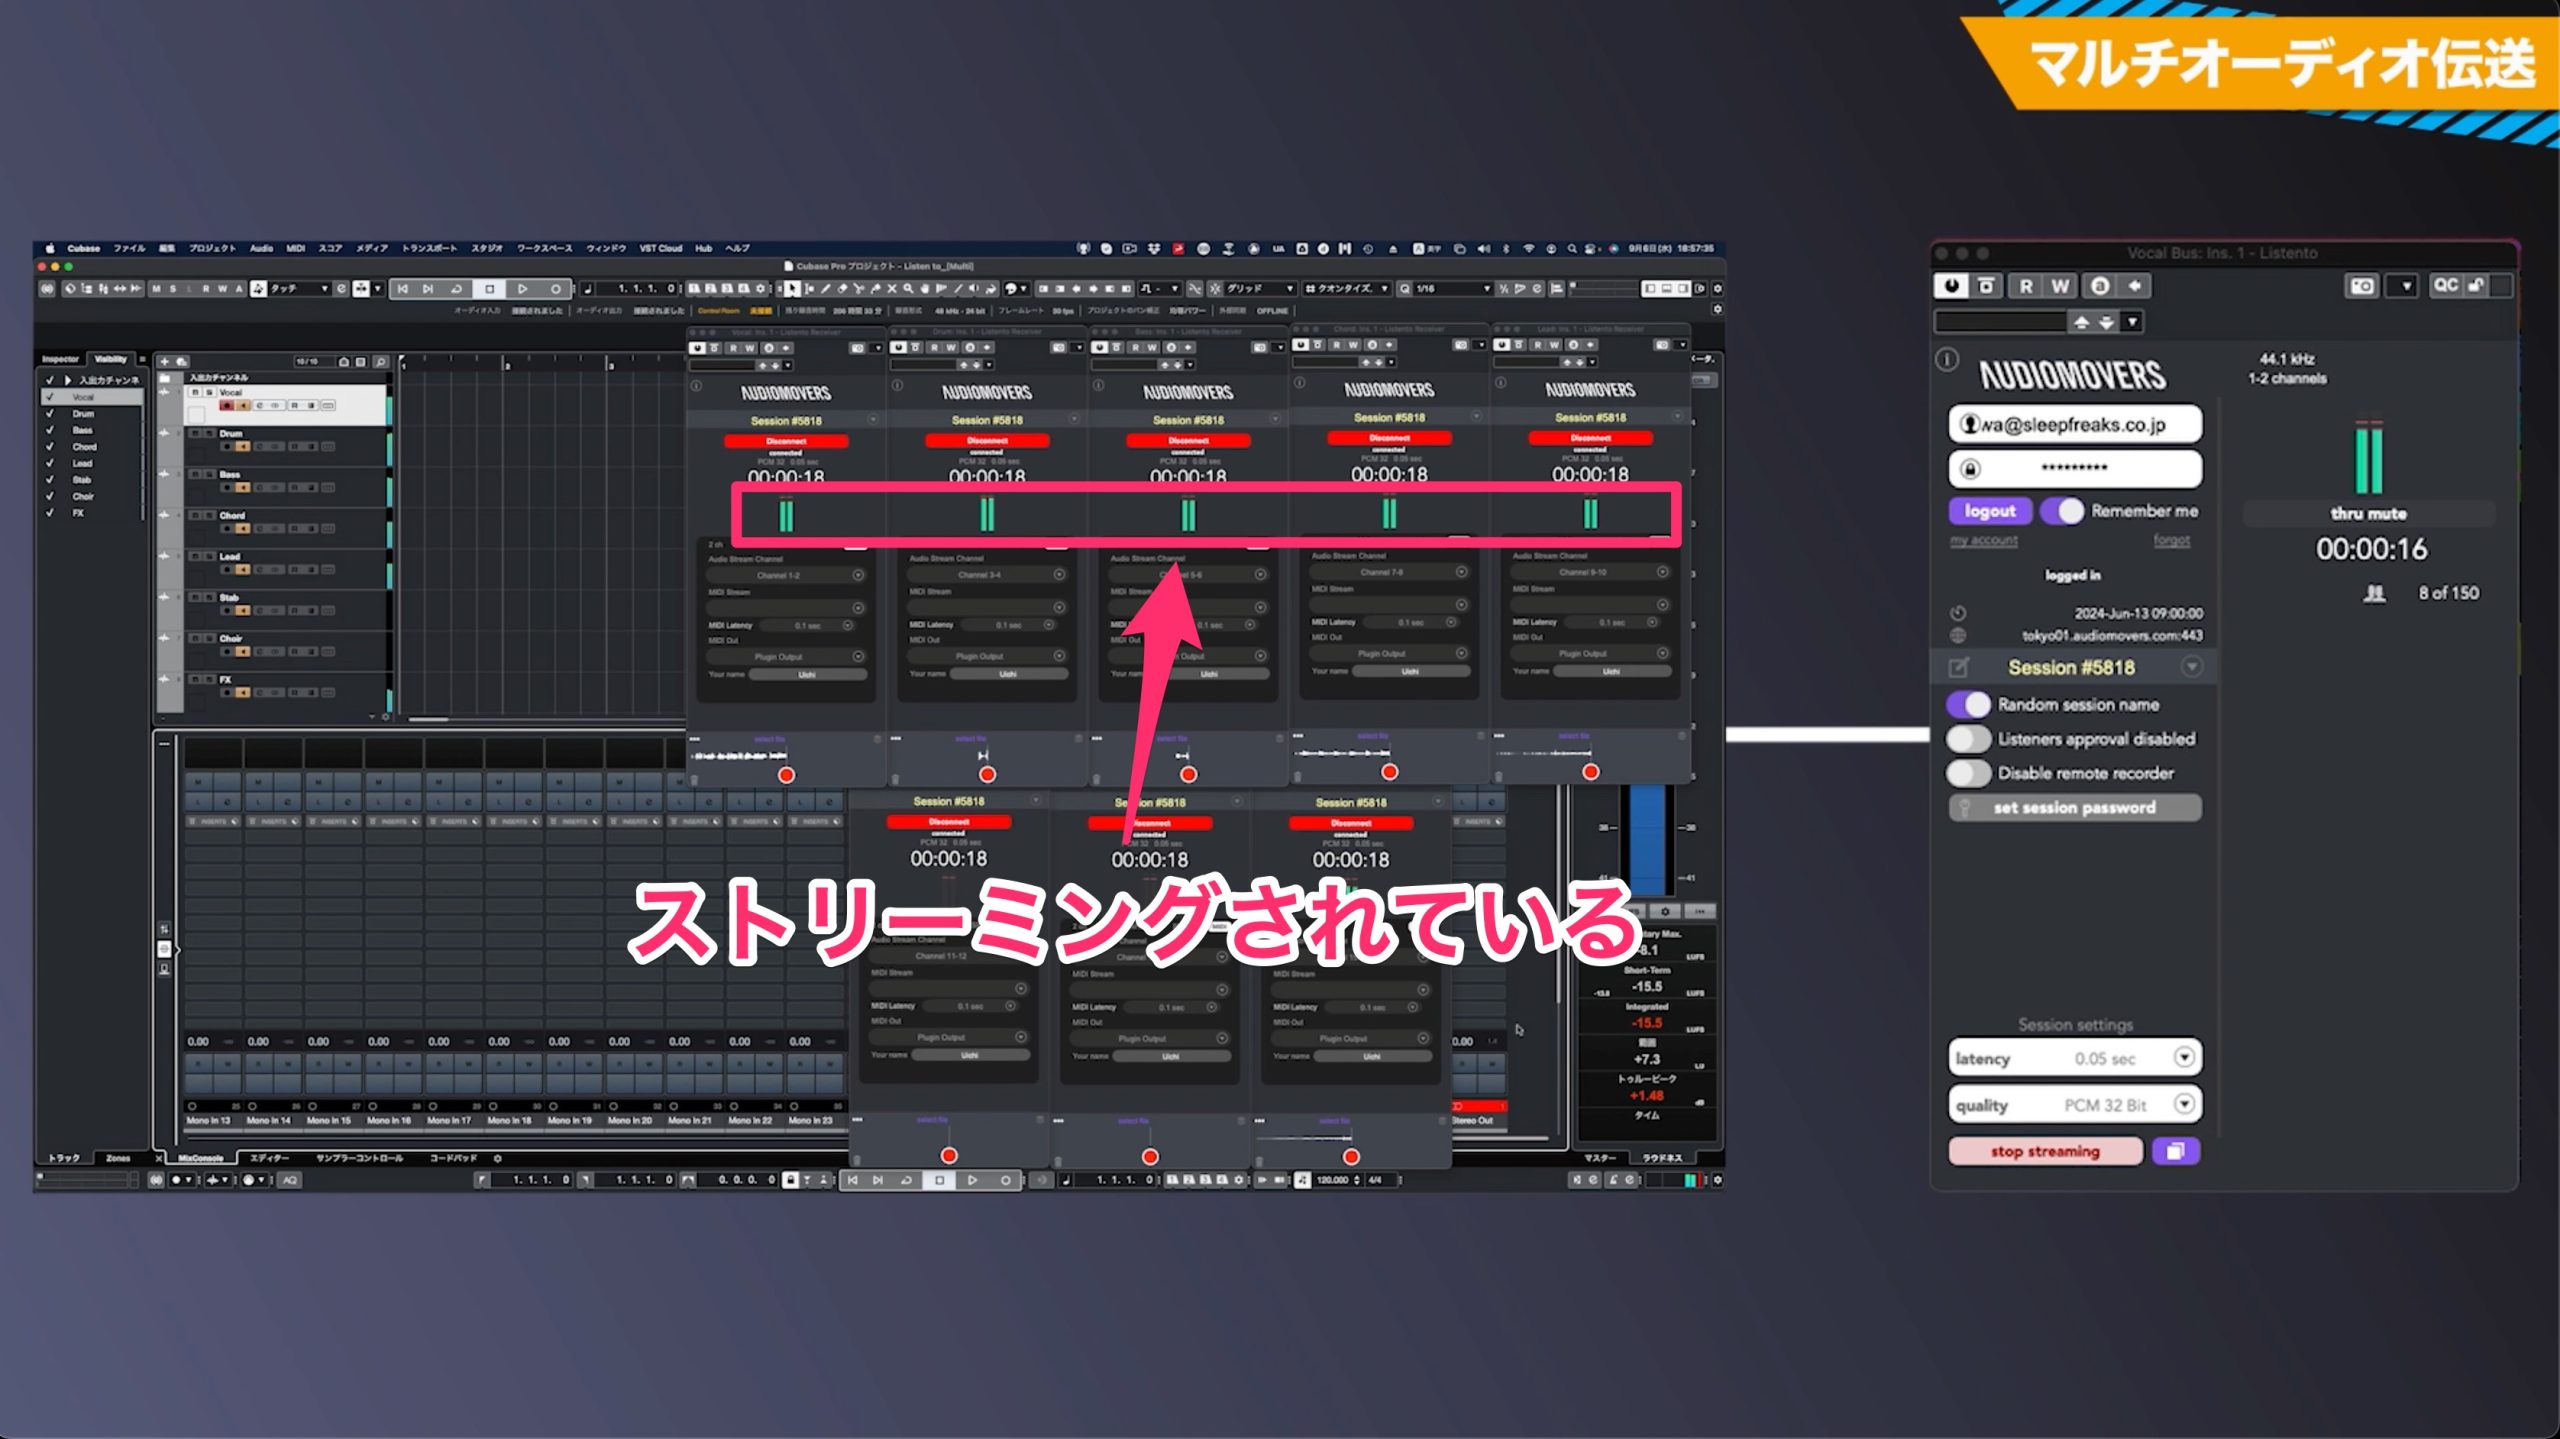Enable record arm on the Vocal track
The height and width of the screenshot is (1439, 2560).
coord(228,405)
